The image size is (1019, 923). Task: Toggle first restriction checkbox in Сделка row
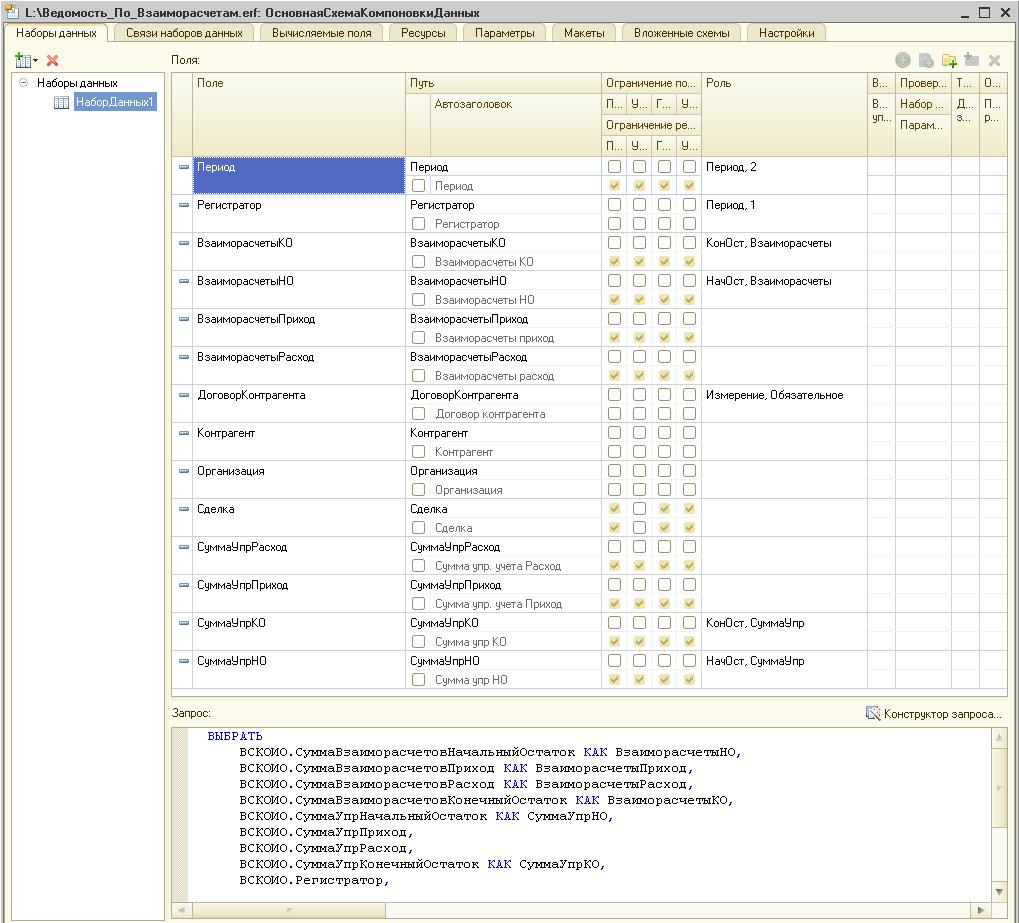click(x=614, y=509)
